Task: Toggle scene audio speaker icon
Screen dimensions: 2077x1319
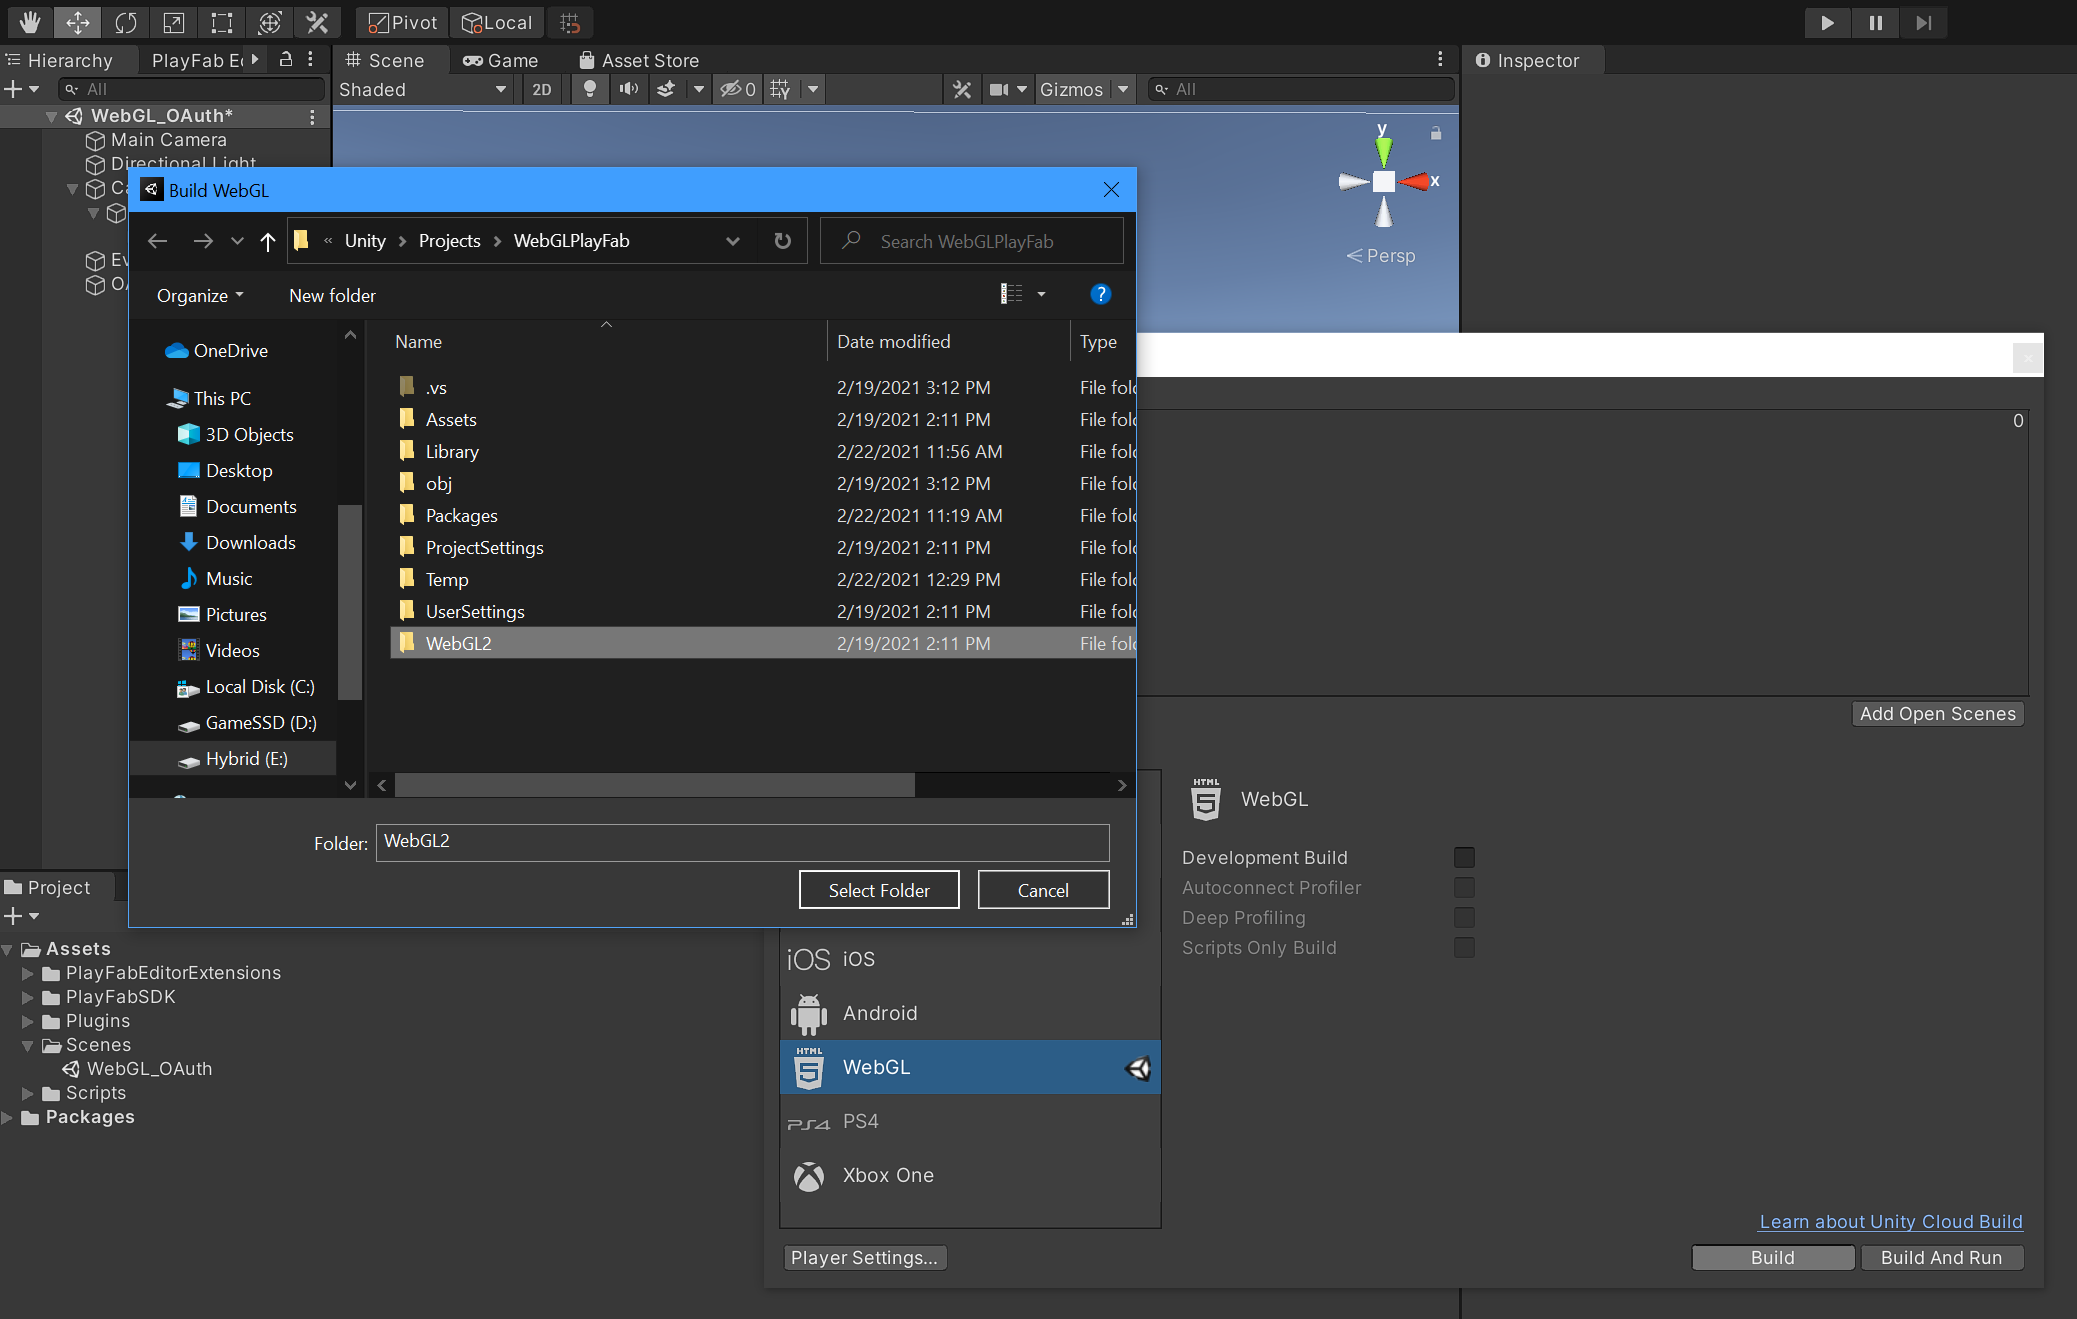Action: coord(628,89)
